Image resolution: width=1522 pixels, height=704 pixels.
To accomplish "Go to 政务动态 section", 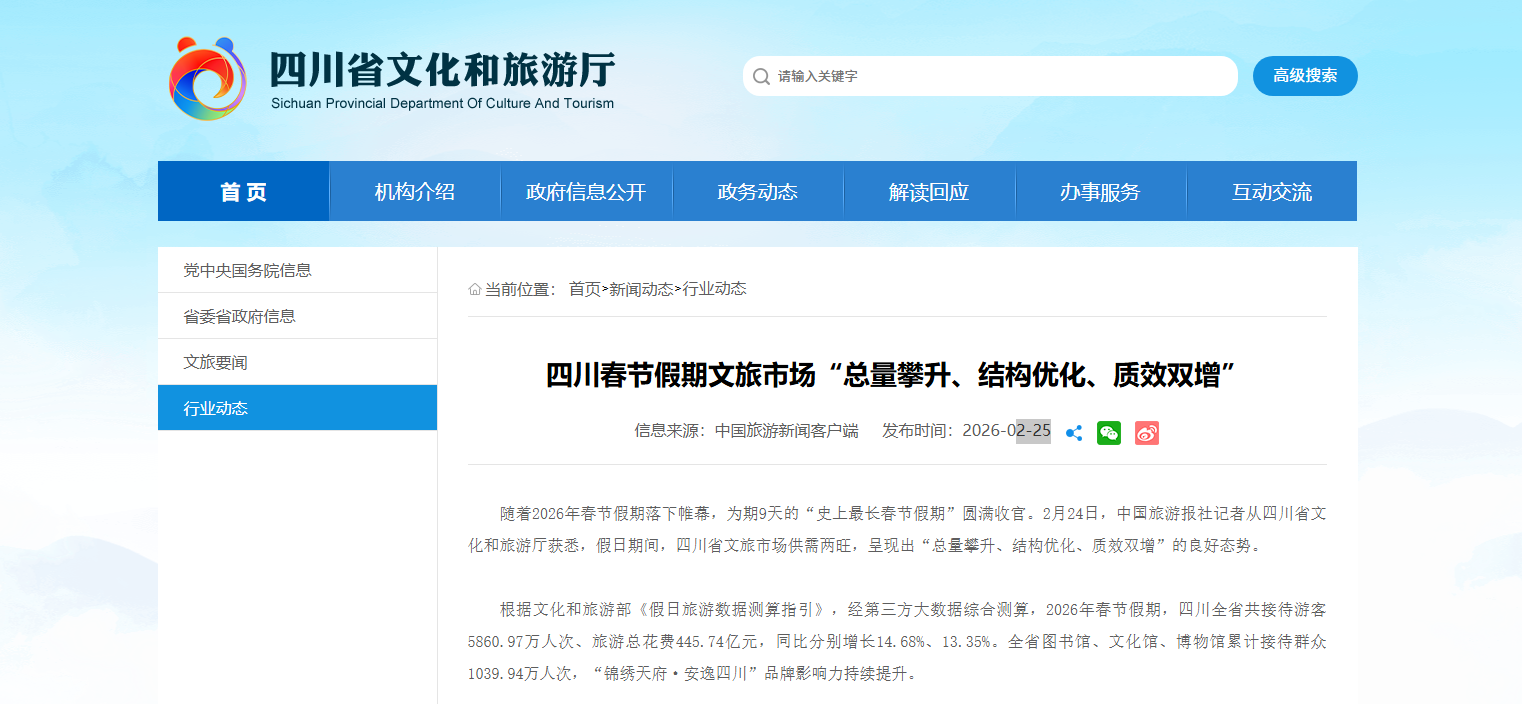I will pos(758,192).
